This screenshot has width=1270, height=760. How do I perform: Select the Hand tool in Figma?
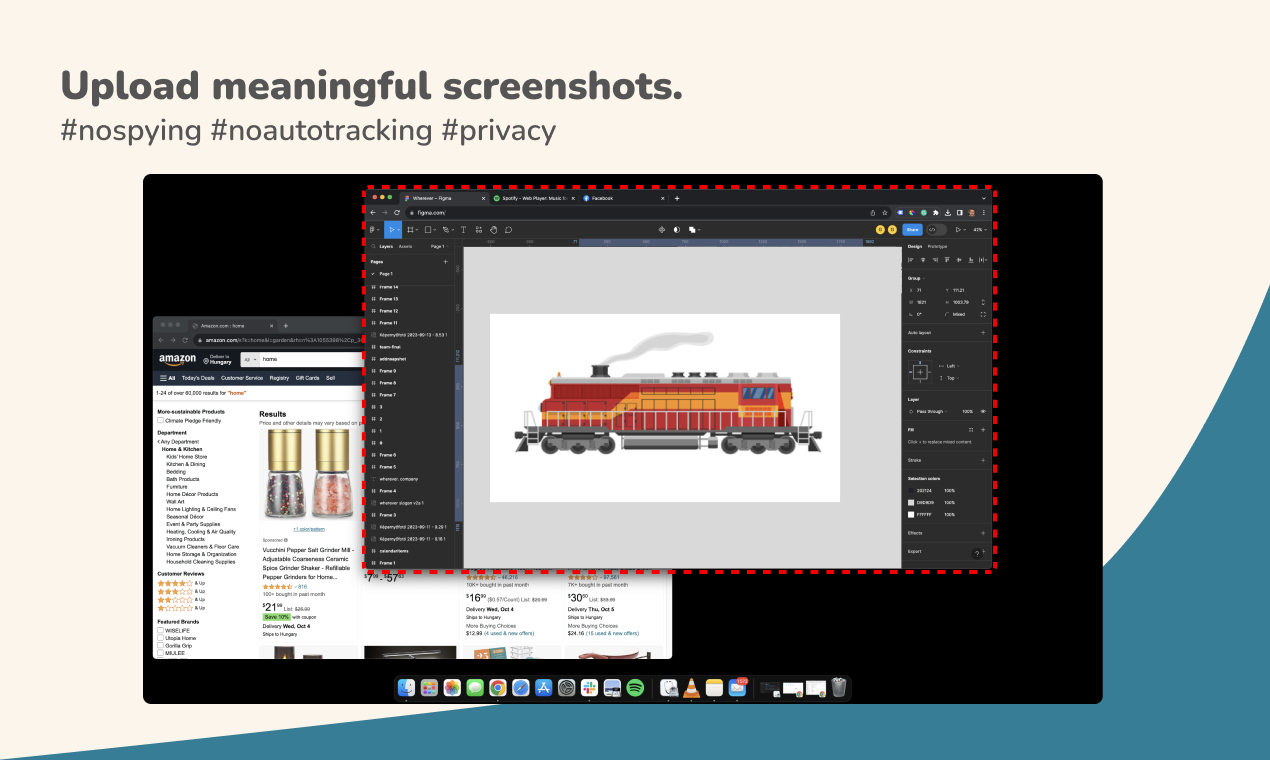pos(493,229)
